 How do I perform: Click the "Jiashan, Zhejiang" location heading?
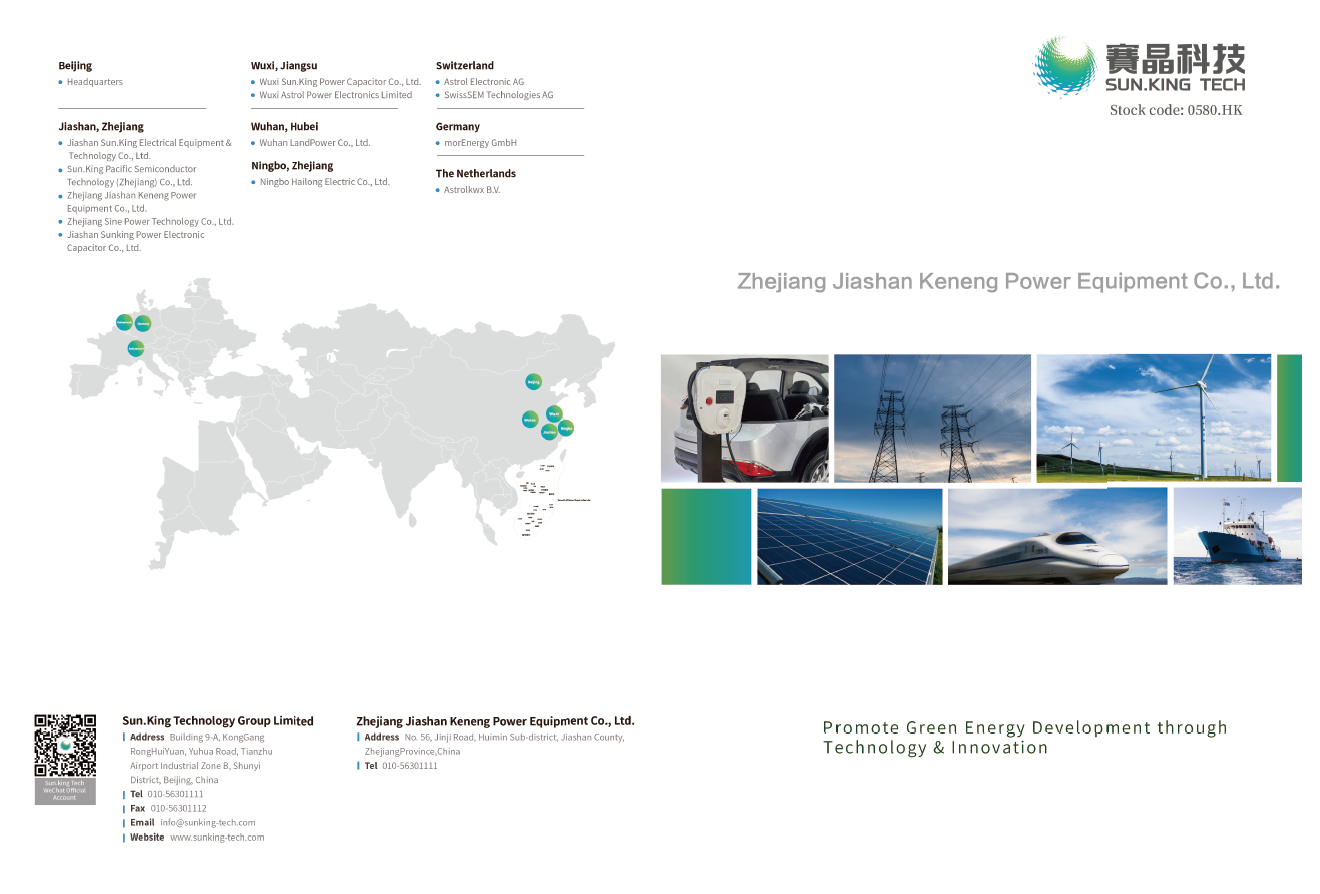point(101,127)
